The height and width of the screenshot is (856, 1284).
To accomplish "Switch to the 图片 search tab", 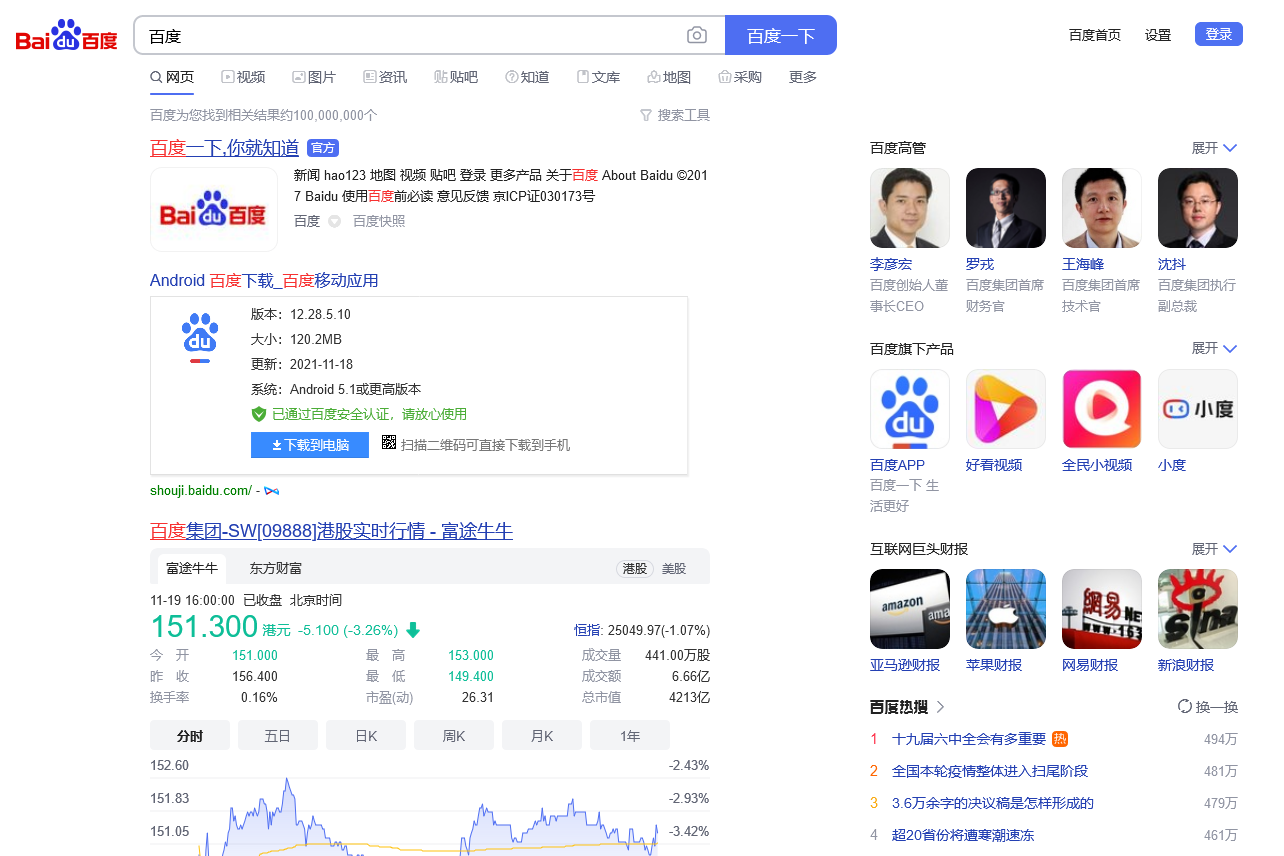I will pos(314,77).
